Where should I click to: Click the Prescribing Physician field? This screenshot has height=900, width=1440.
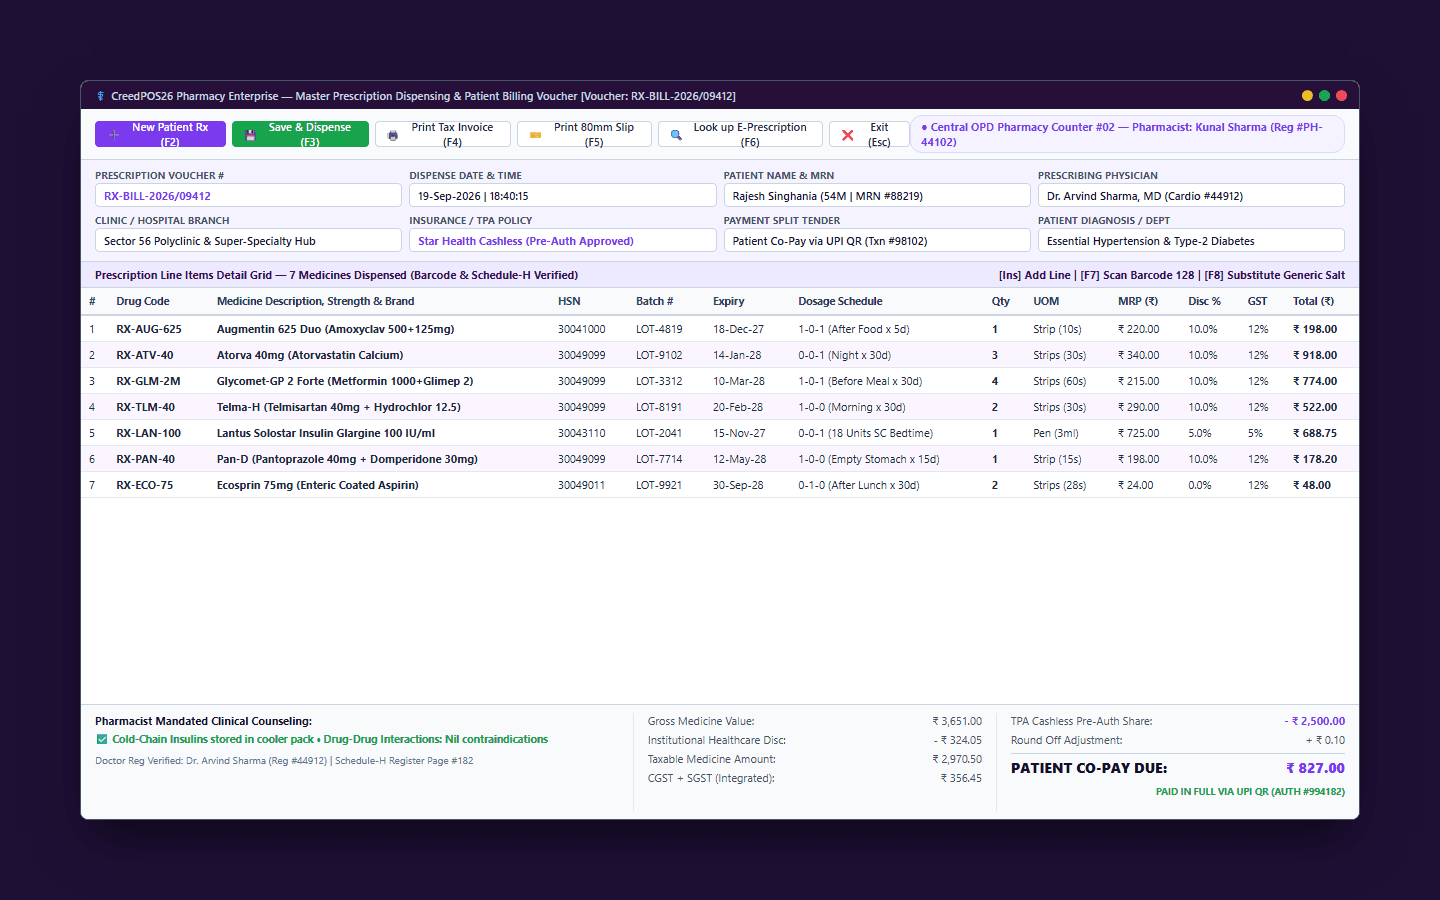click(x=1191, y=196)
